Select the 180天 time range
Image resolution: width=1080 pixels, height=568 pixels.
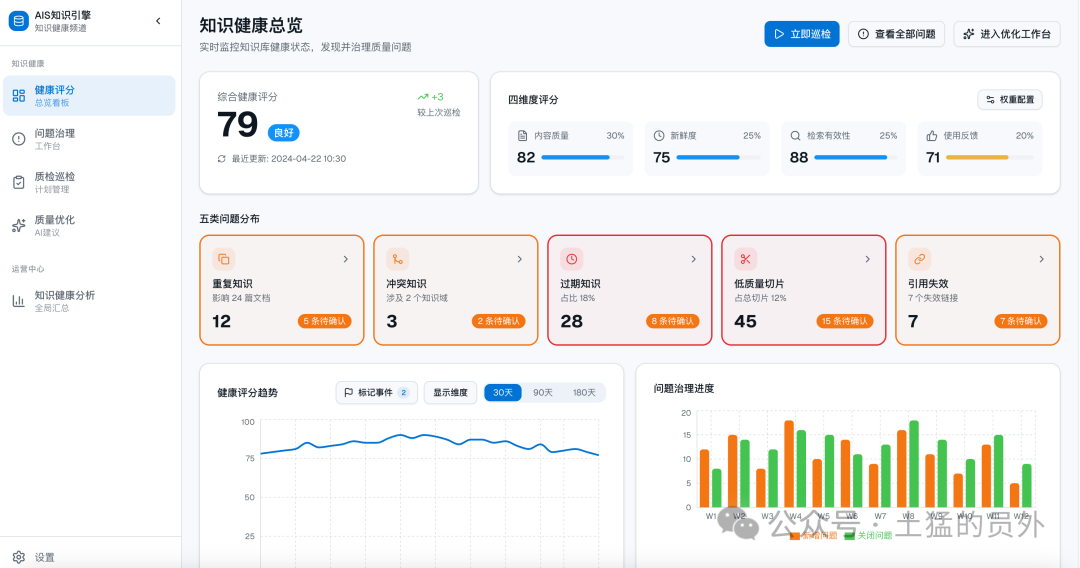(584, 392)
